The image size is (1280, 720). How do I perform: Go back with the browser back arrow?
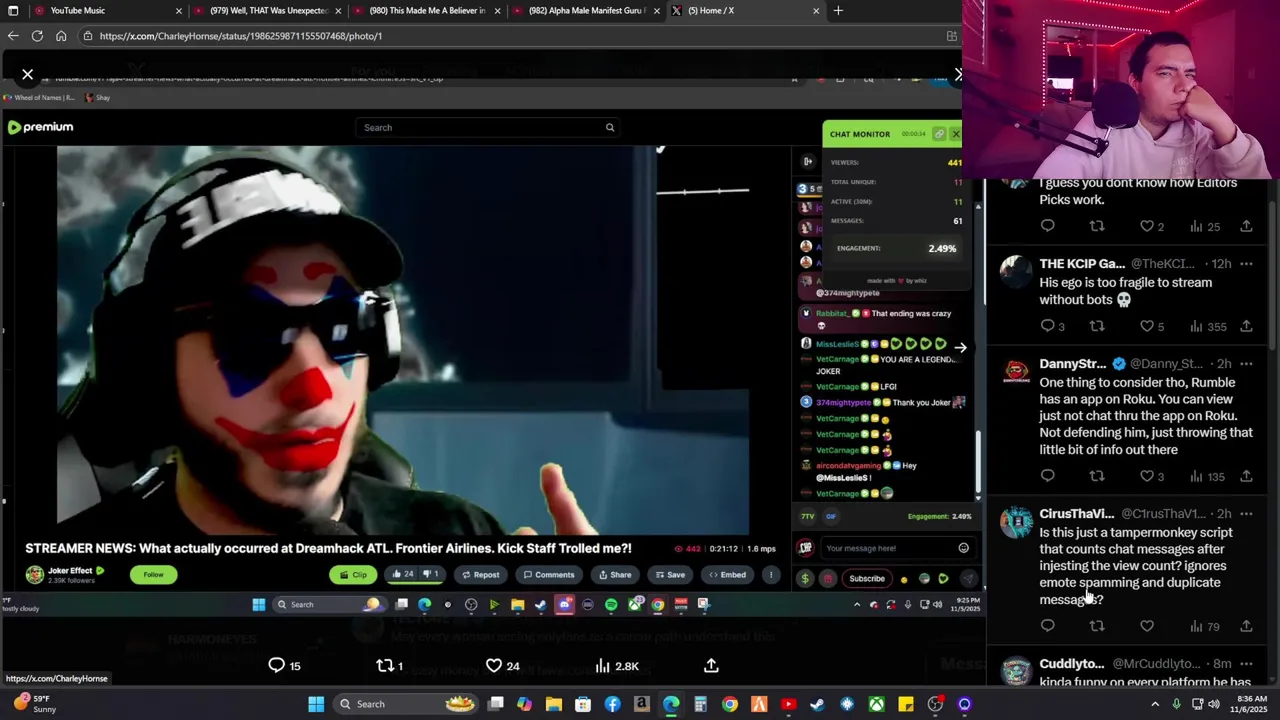pos(13,36)
